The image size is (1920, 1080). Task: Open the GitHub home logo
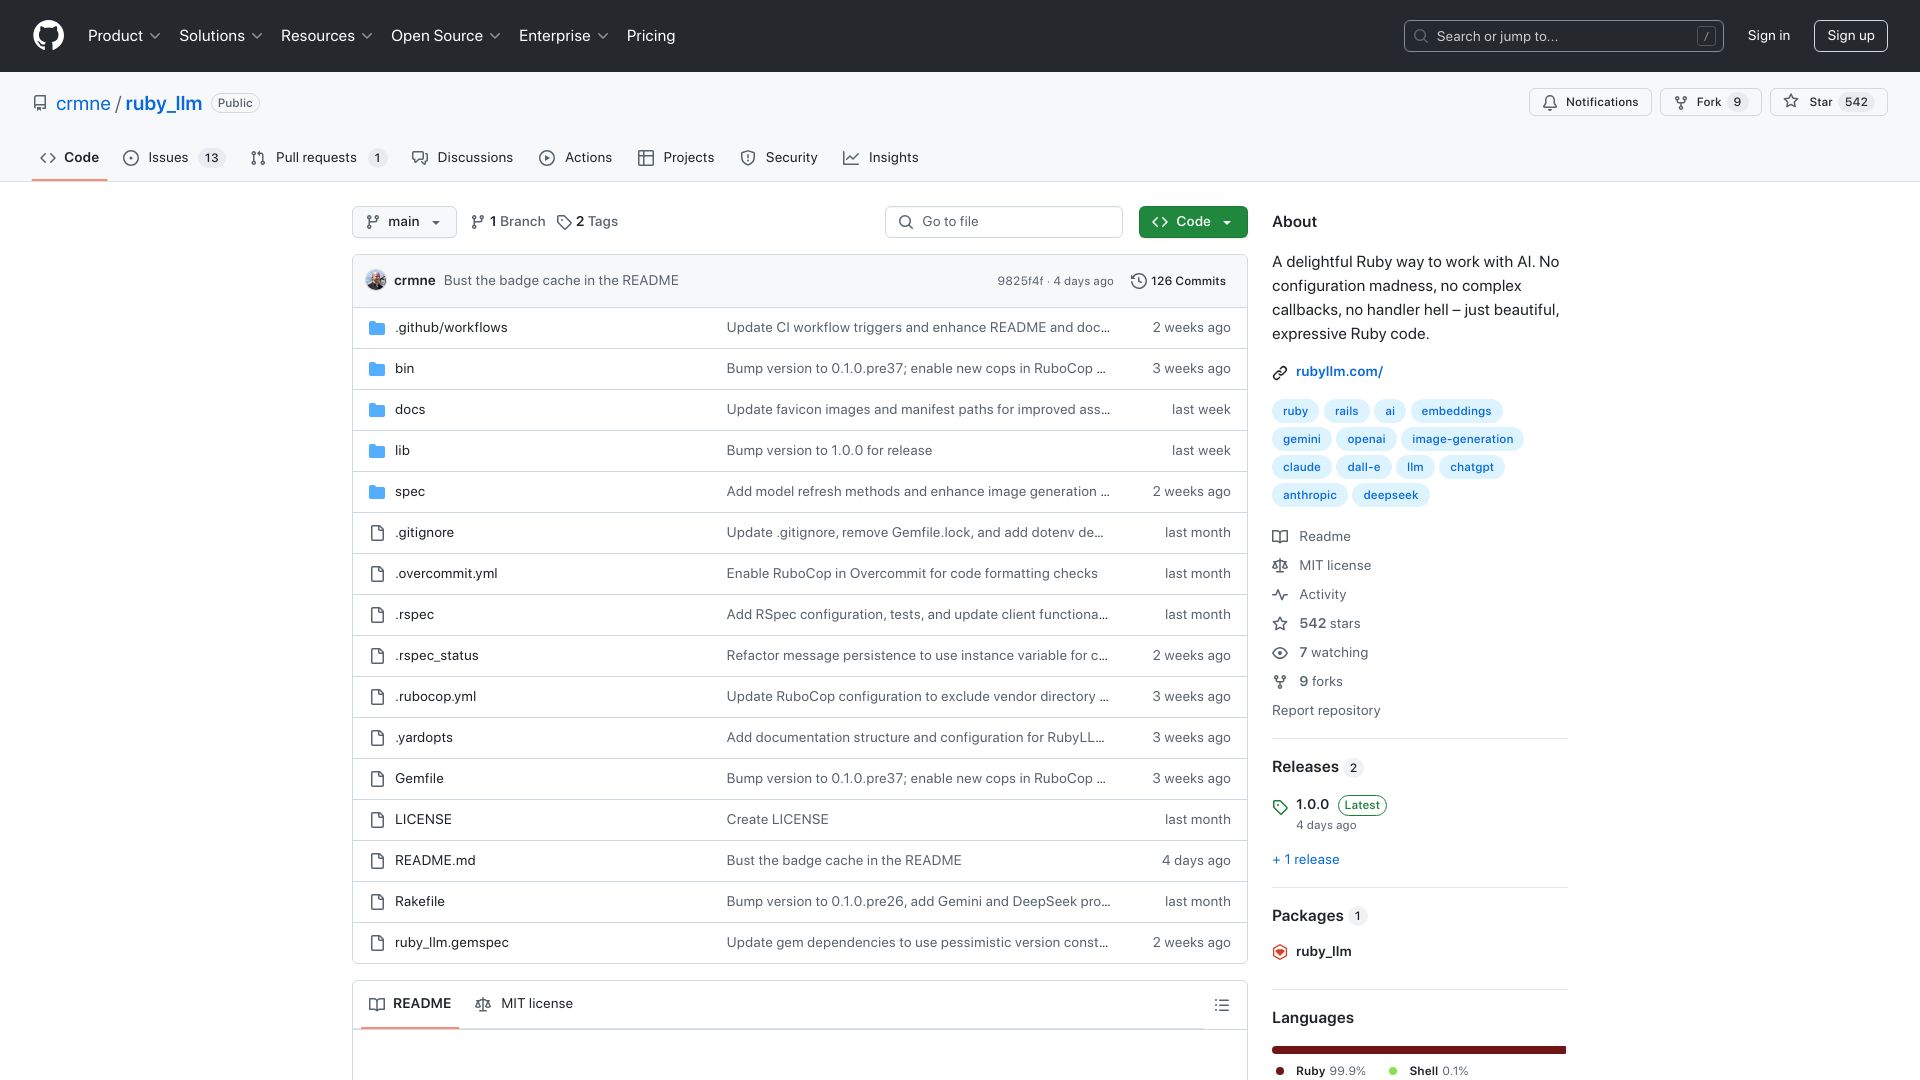click(x=48, y=36)
